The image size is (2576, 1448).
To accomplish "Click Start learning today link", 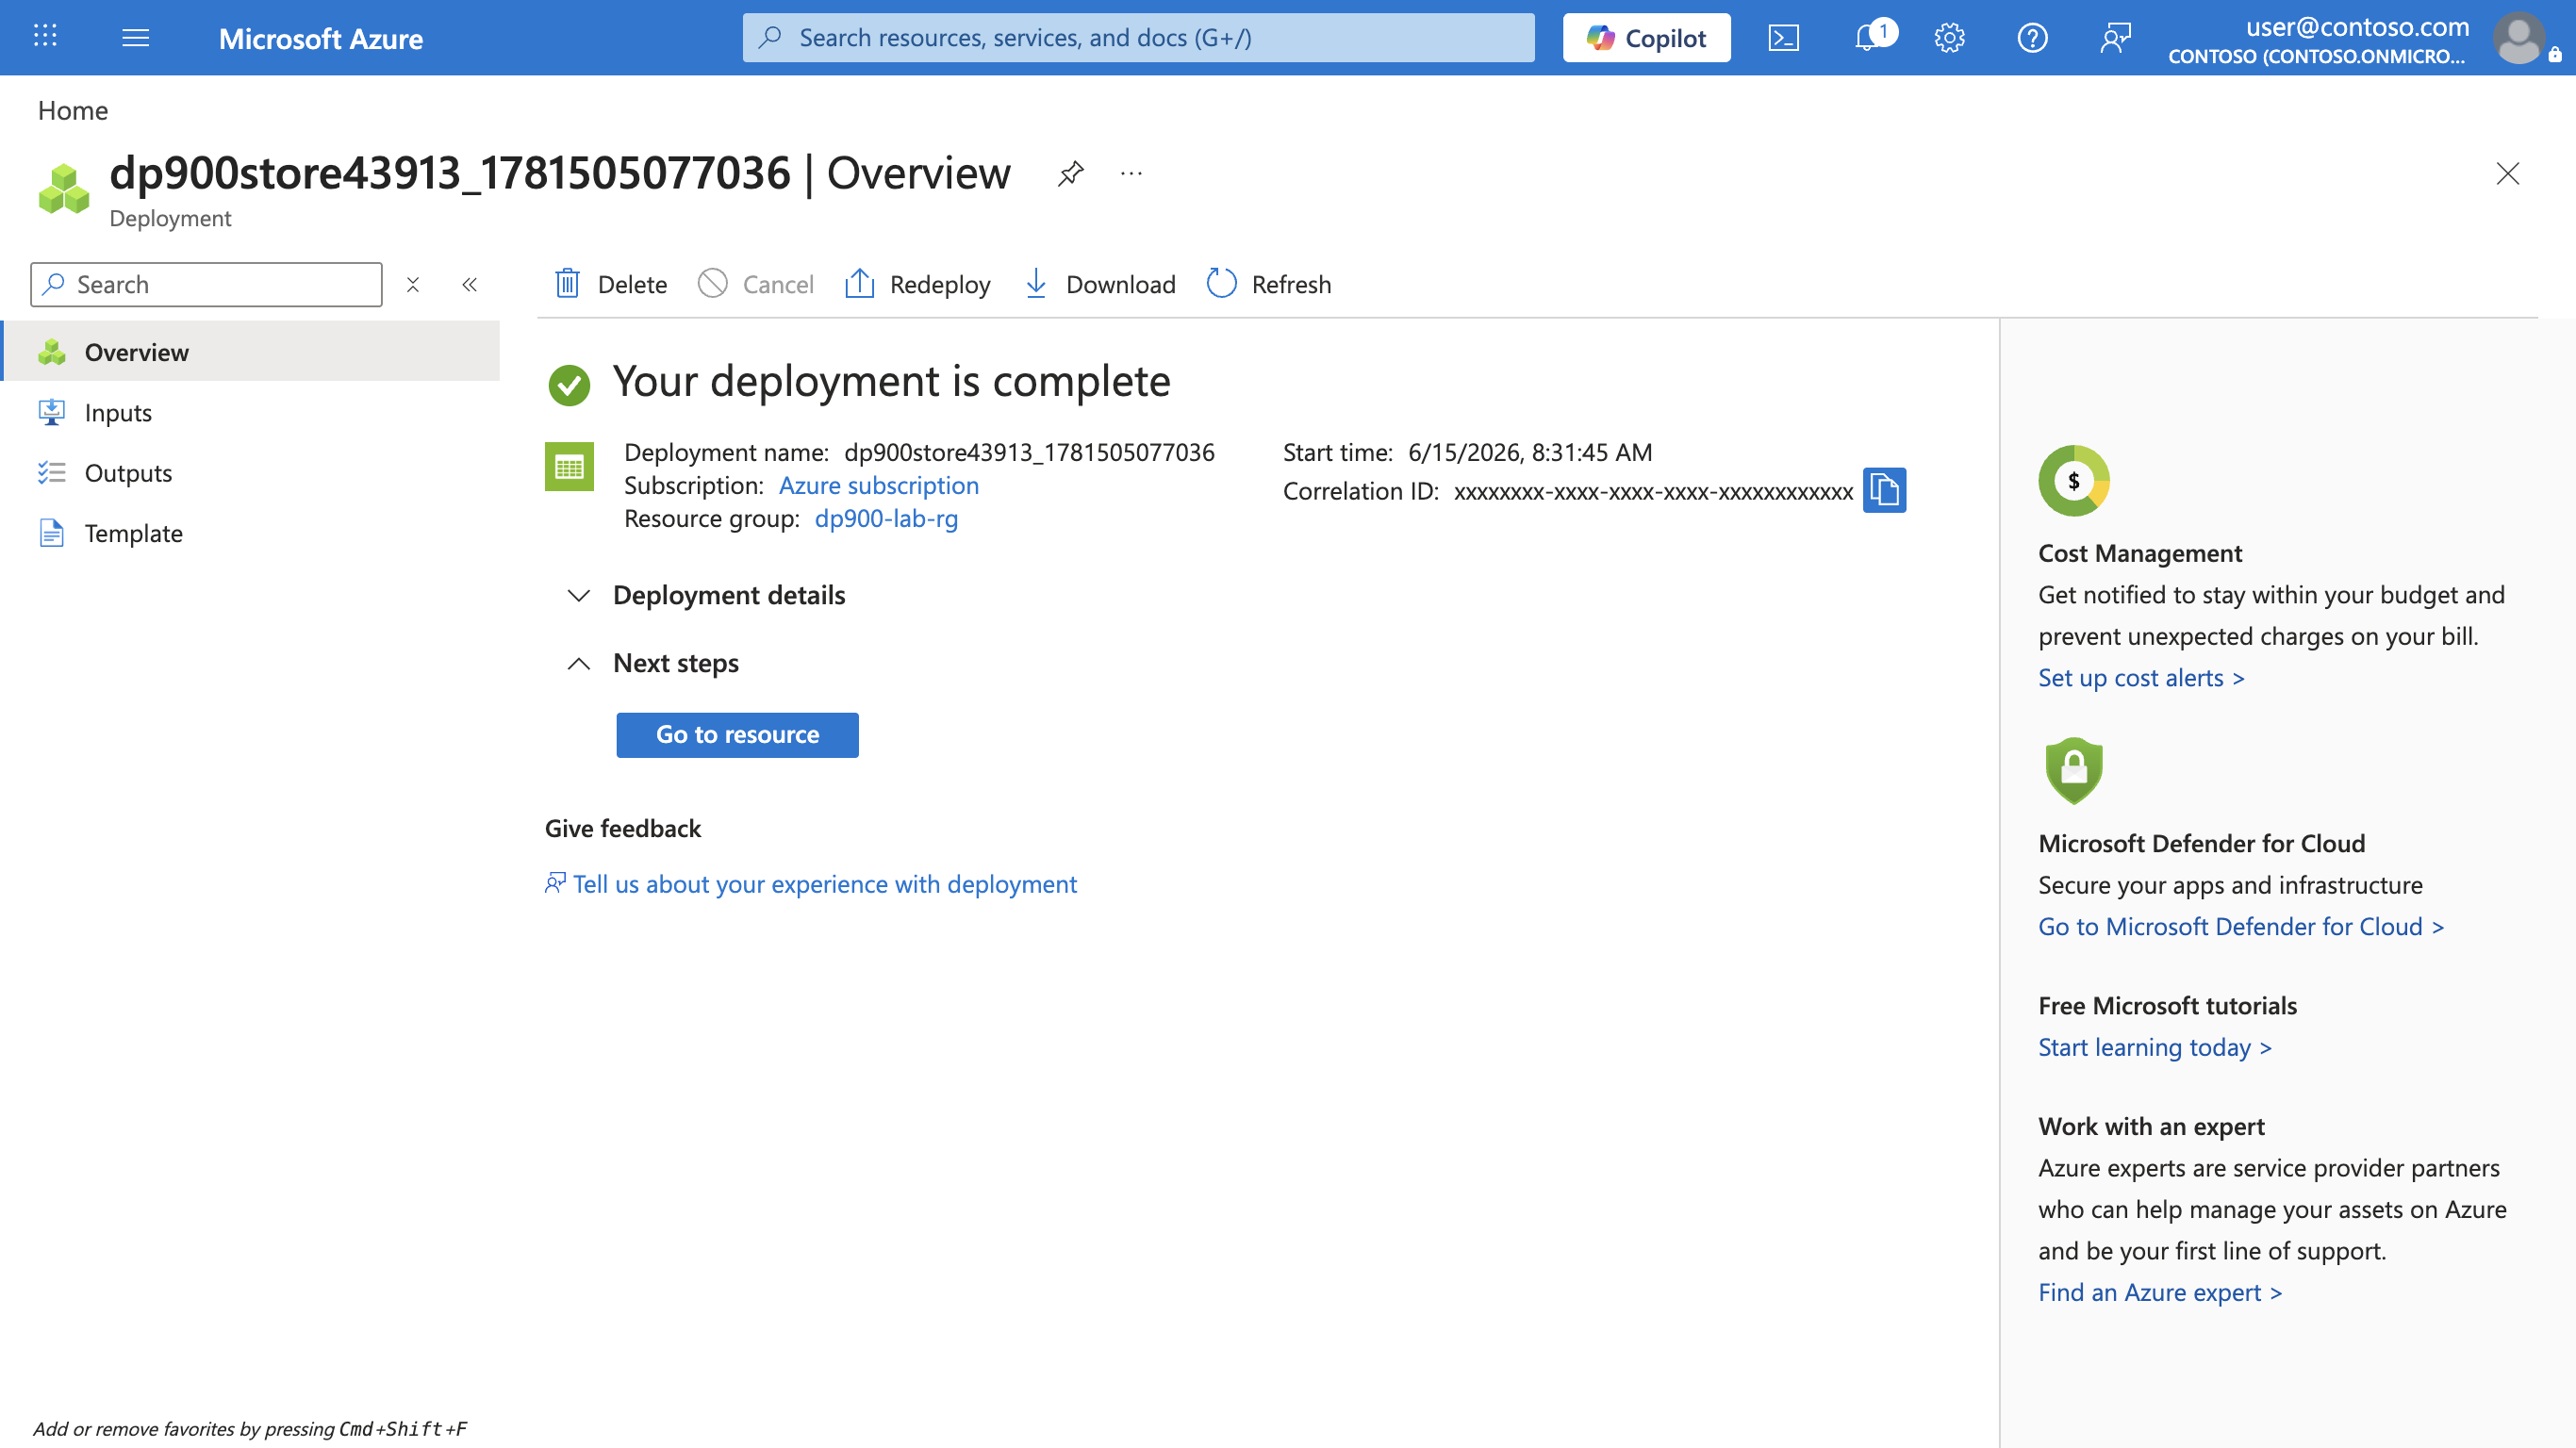I will [2155, 1047].
